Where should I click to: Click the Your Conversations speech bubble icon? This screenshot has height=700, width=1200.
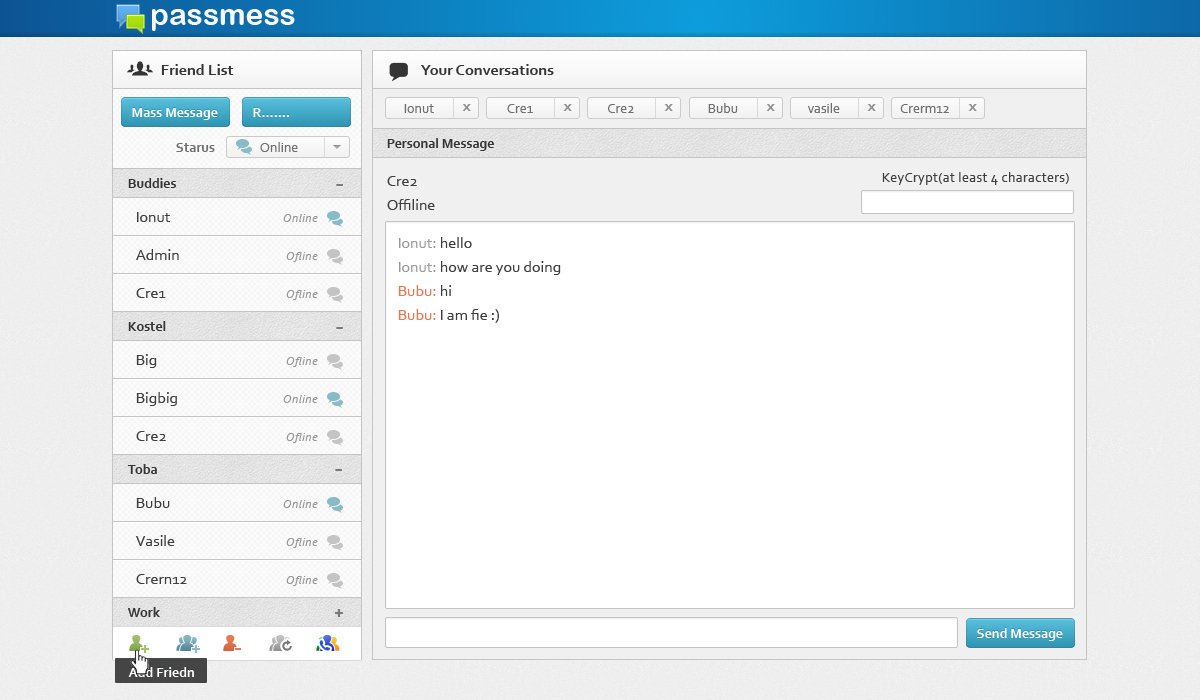(398, 71)
